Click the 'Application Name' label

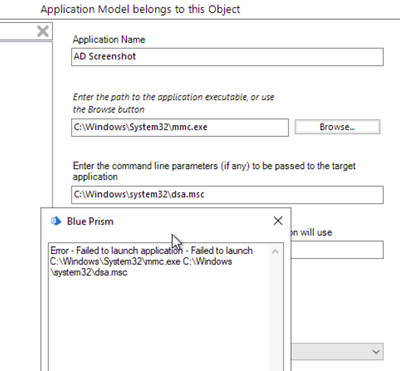[x=109, y=40]
